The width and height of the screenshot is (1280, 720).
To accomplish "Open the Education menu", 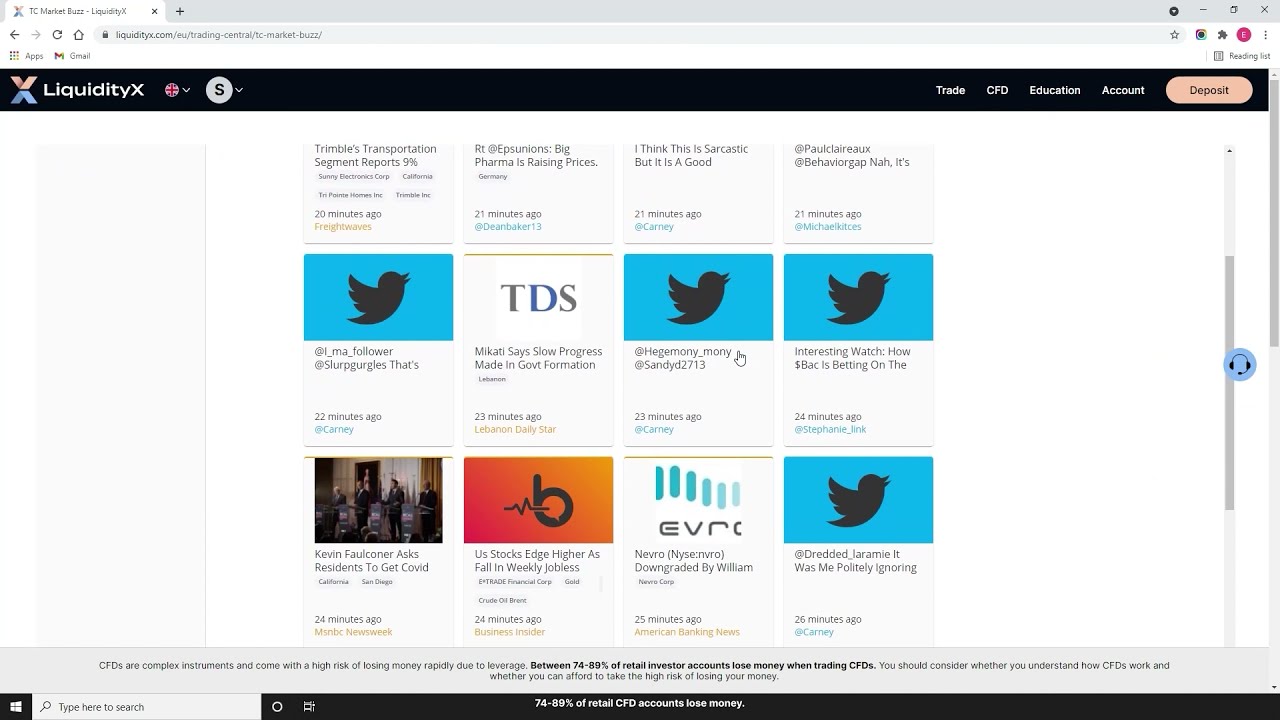I will 1055,90.
